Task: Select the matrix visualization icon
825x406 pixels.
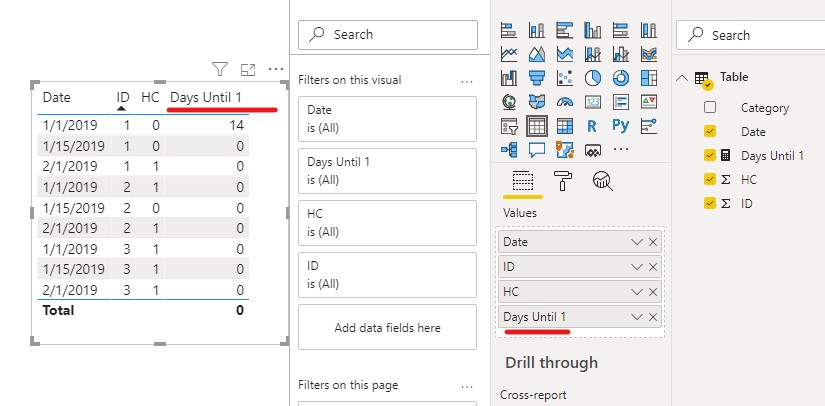Action: click(565, 126)
